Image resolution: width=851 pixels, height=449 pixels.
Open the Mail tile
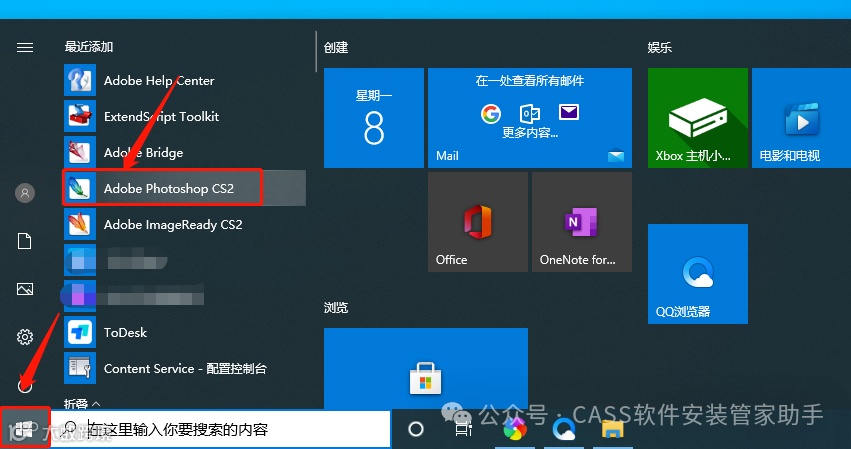pyautogui.click(x=530, y=118)
